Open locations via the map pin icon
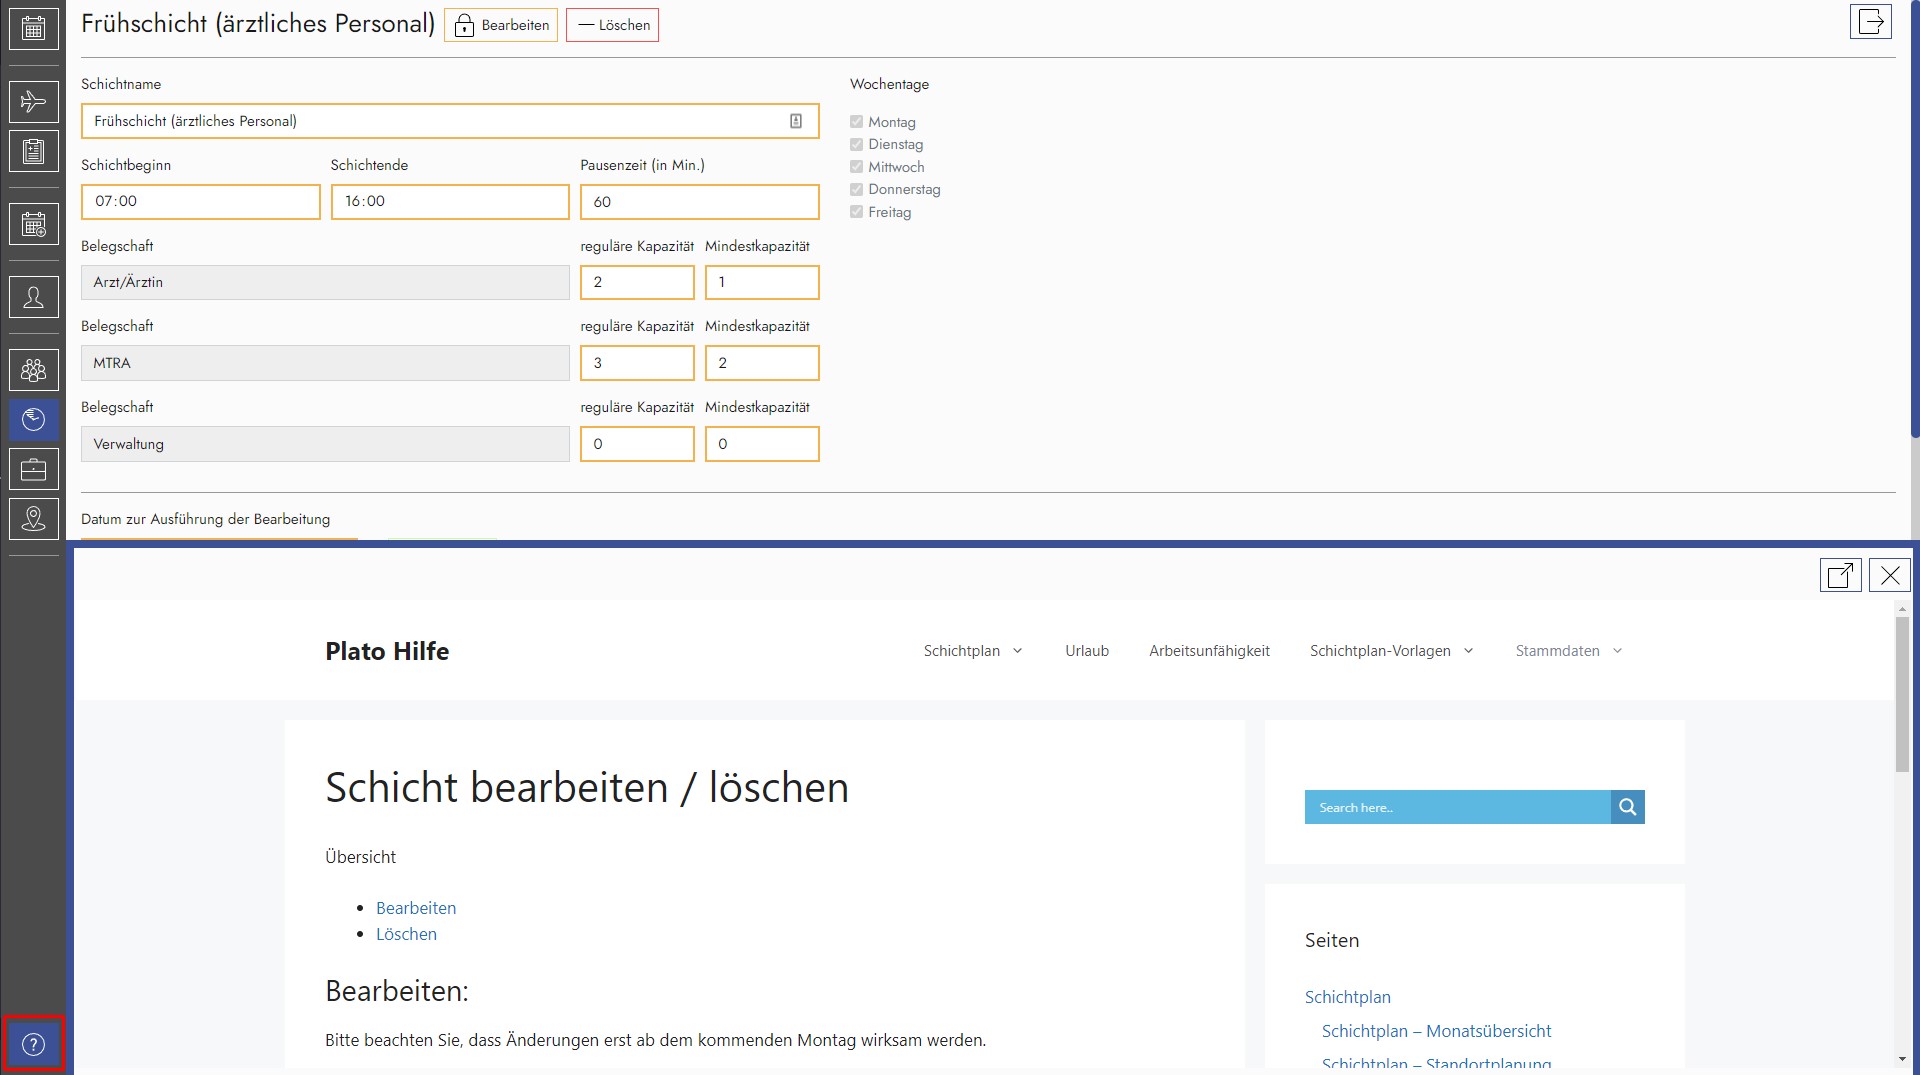Viewport: 1920px width, 1075px height. click(x=33, y=518)
